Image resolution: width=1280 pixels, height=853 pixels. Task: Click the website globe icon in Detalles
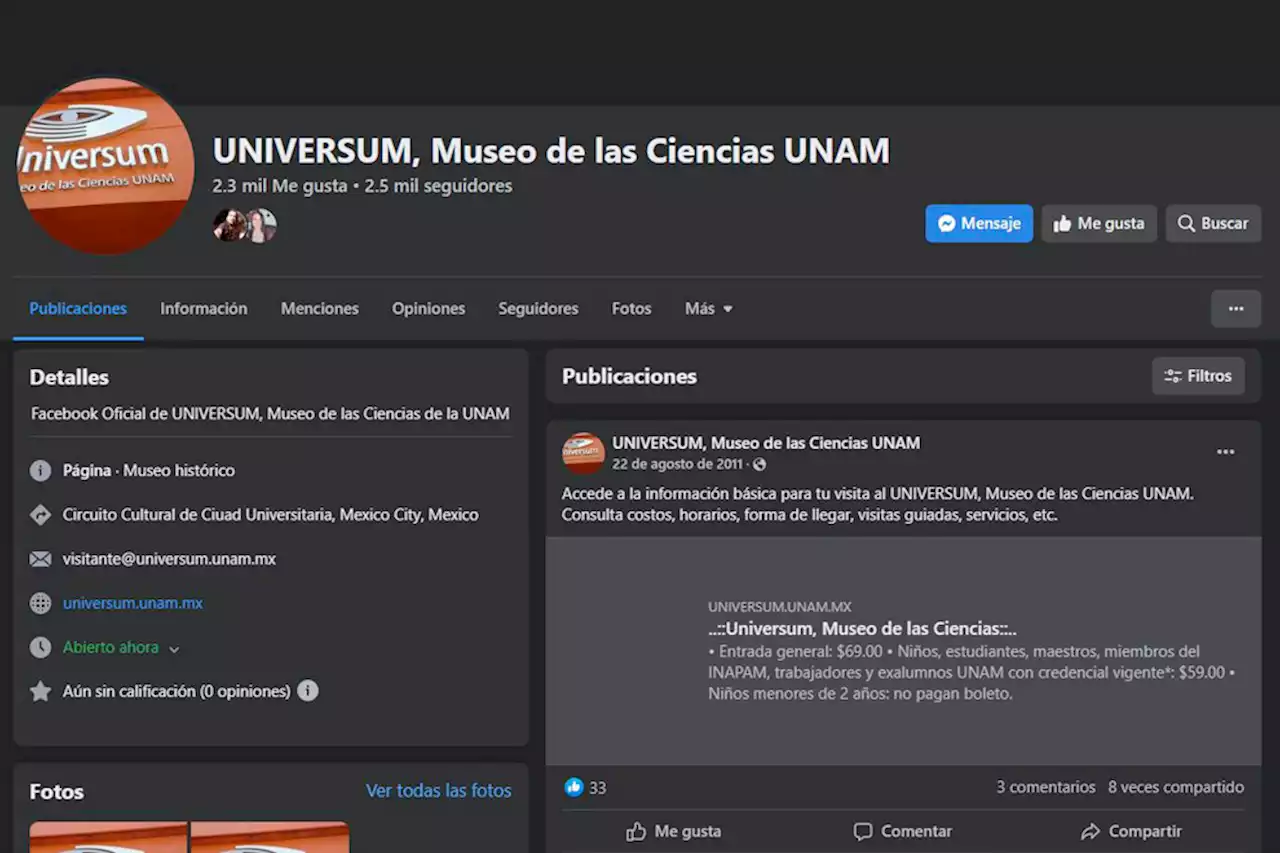point(40,603)
